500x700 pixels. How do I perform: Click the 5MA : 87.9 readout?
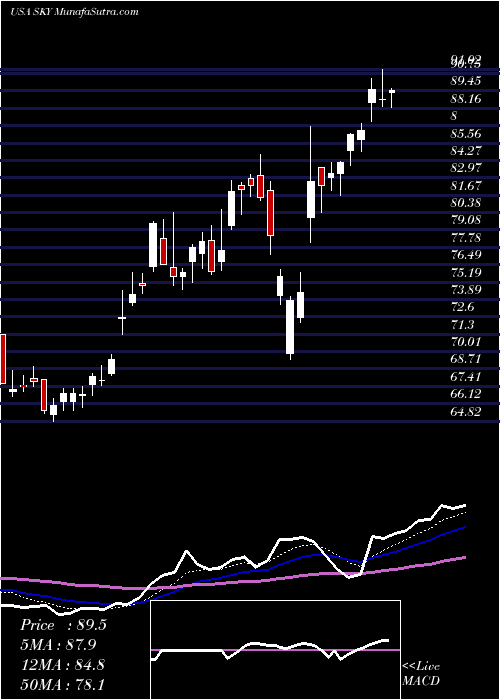pos(59,645)
